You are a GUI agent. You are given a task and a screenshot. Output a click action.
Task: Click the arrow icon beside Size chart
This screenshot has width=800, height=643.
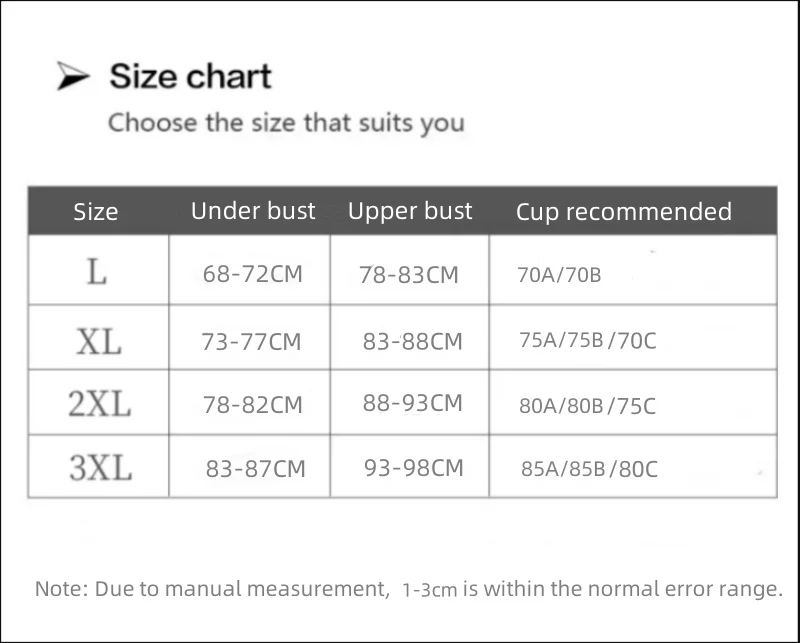73,77
